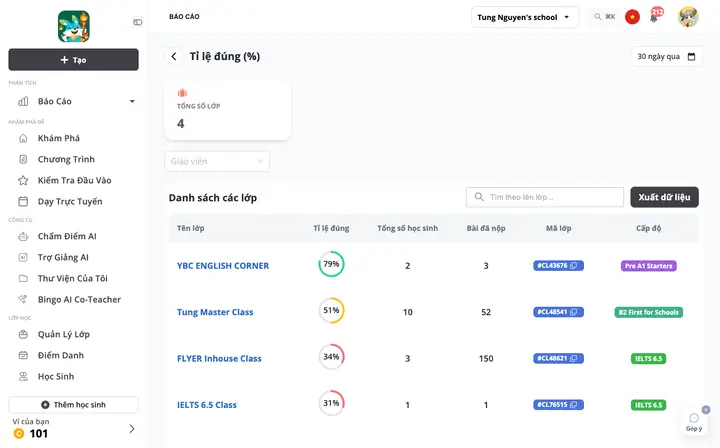
Task: Click the Khám Phá home icon
Action: click(23, 138)
